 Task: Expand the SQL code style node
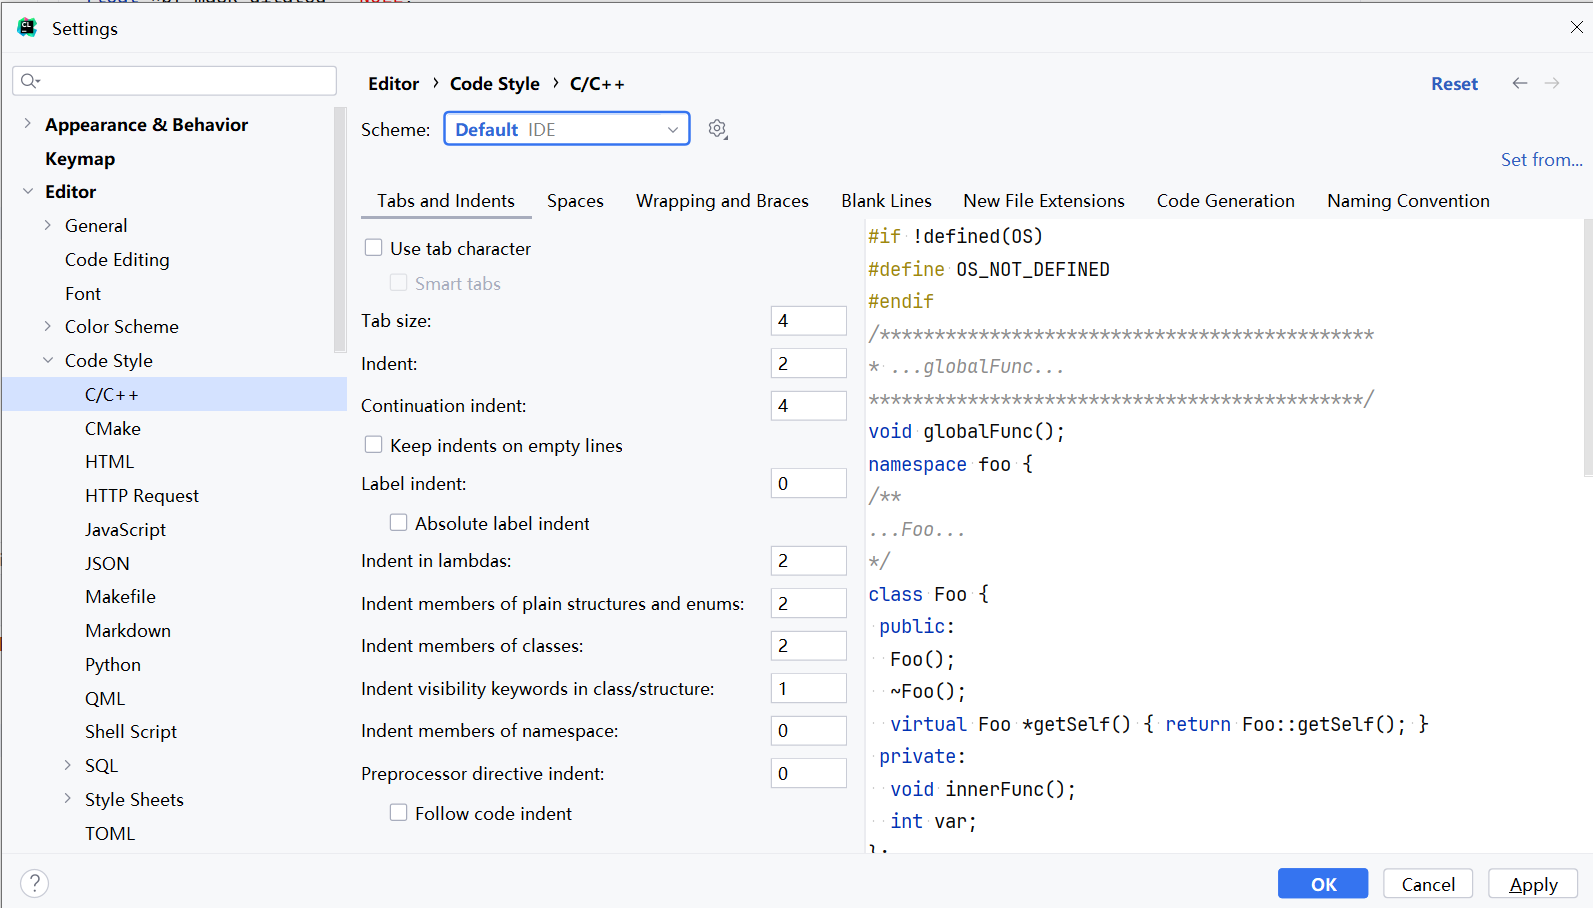[68, 765]
